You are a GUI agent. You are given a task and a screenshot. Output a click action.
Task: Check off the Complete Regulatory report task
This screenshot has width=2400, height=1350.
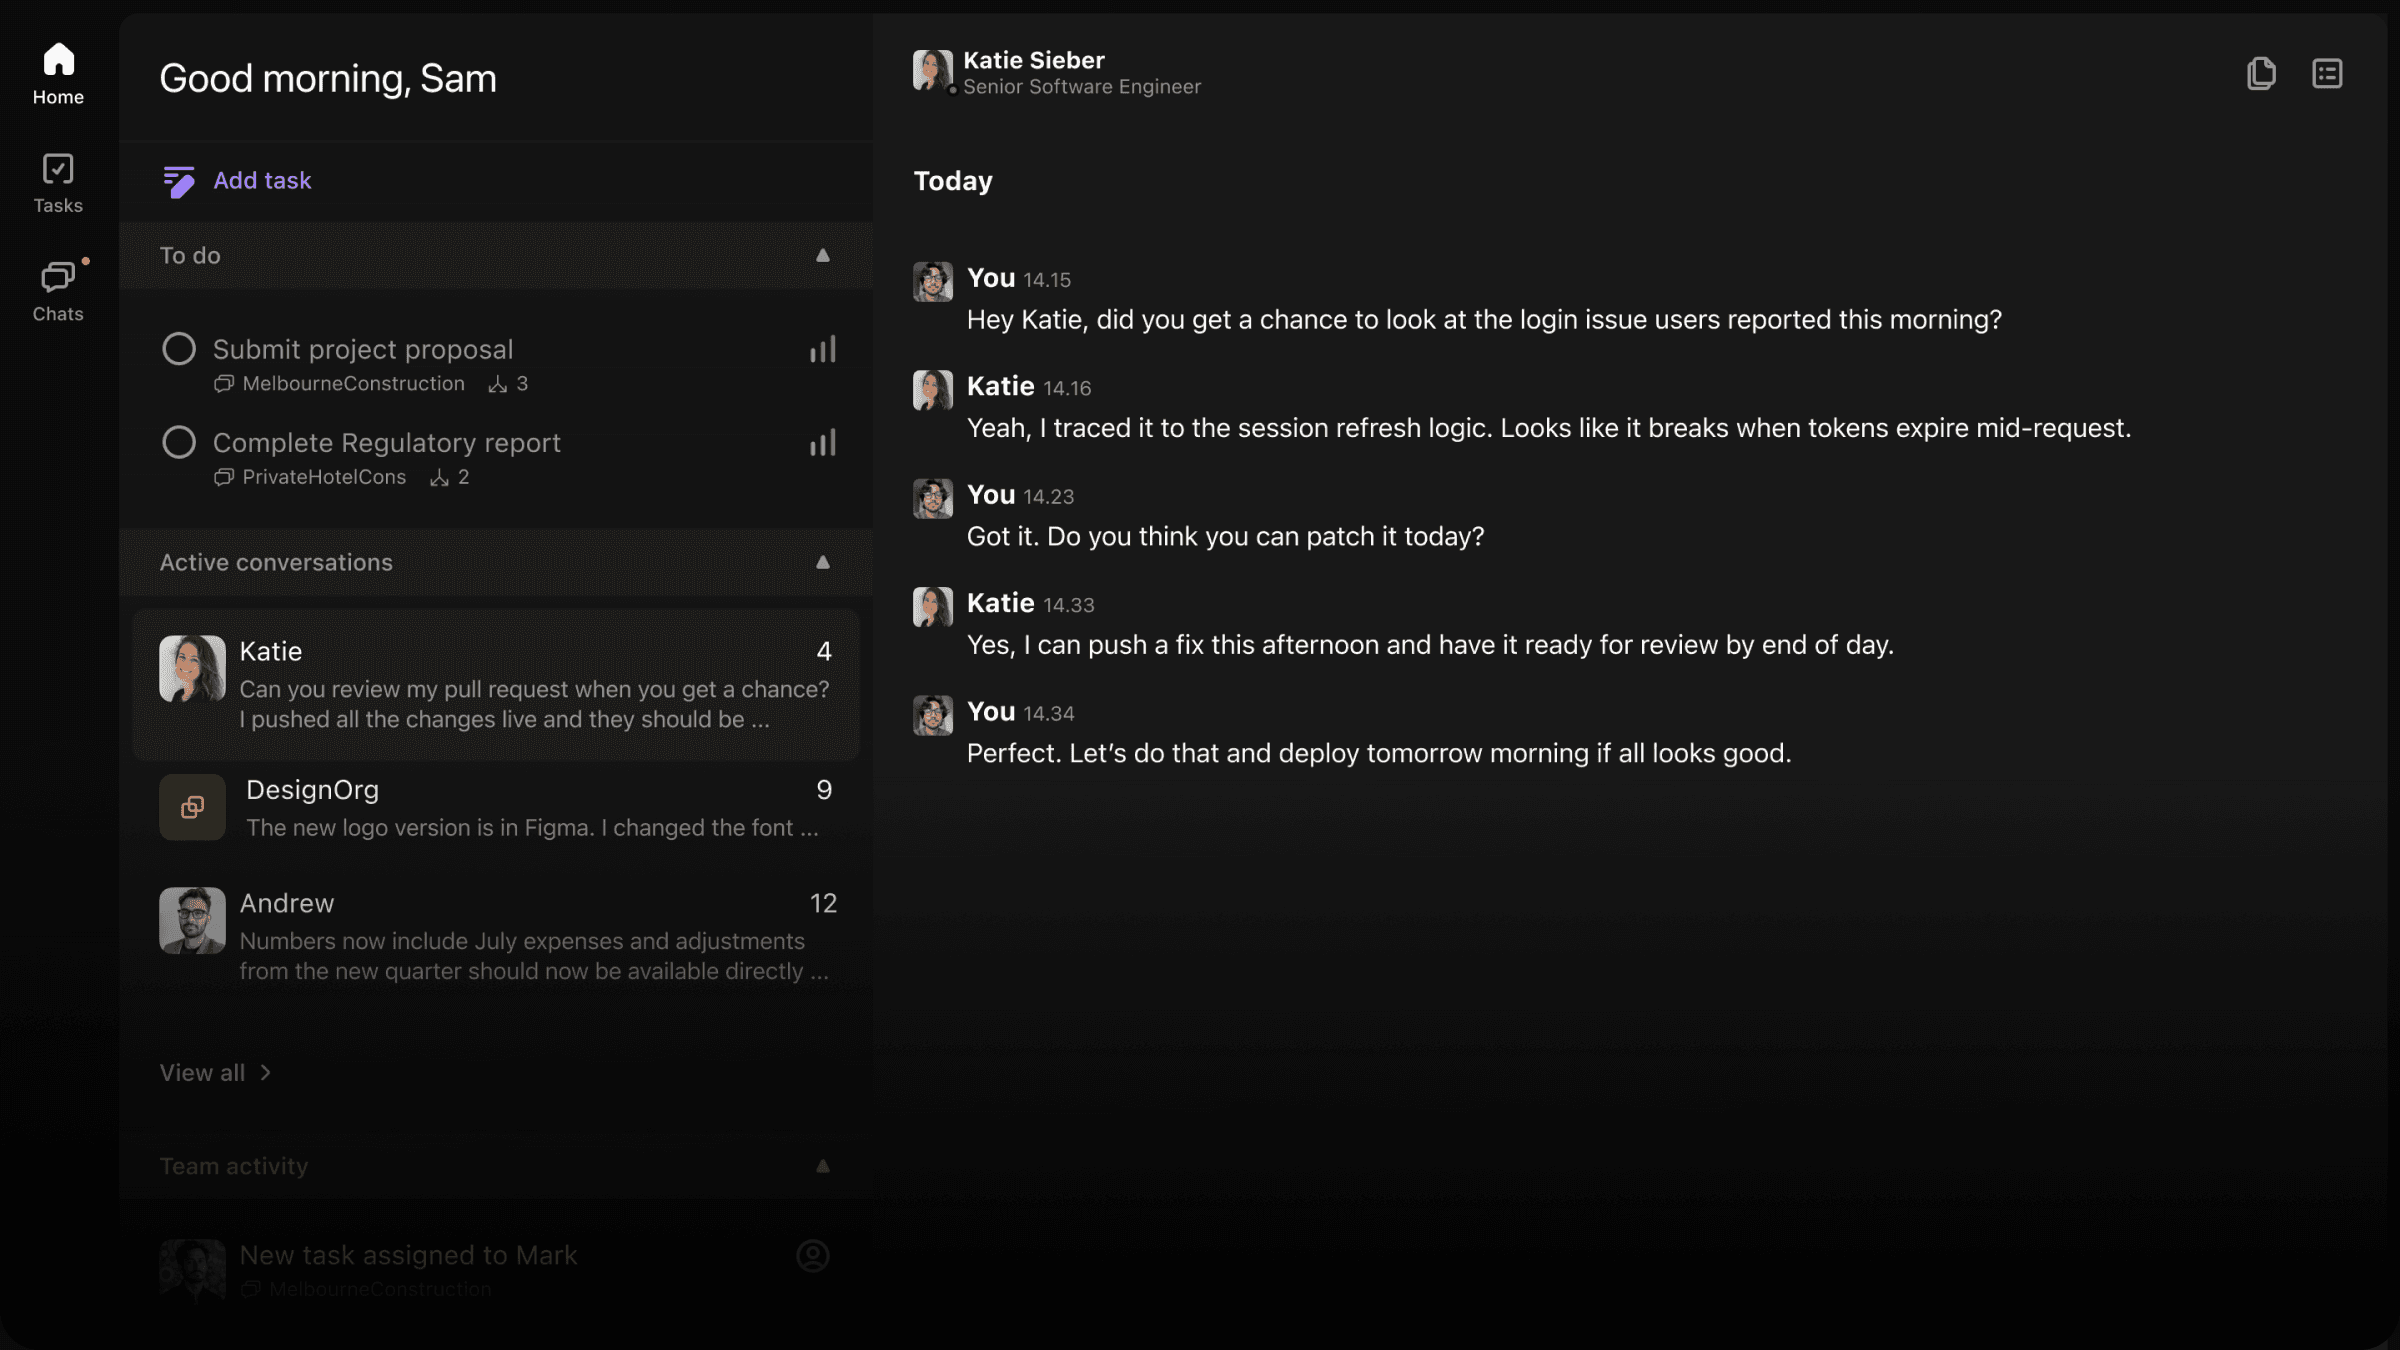179,442
